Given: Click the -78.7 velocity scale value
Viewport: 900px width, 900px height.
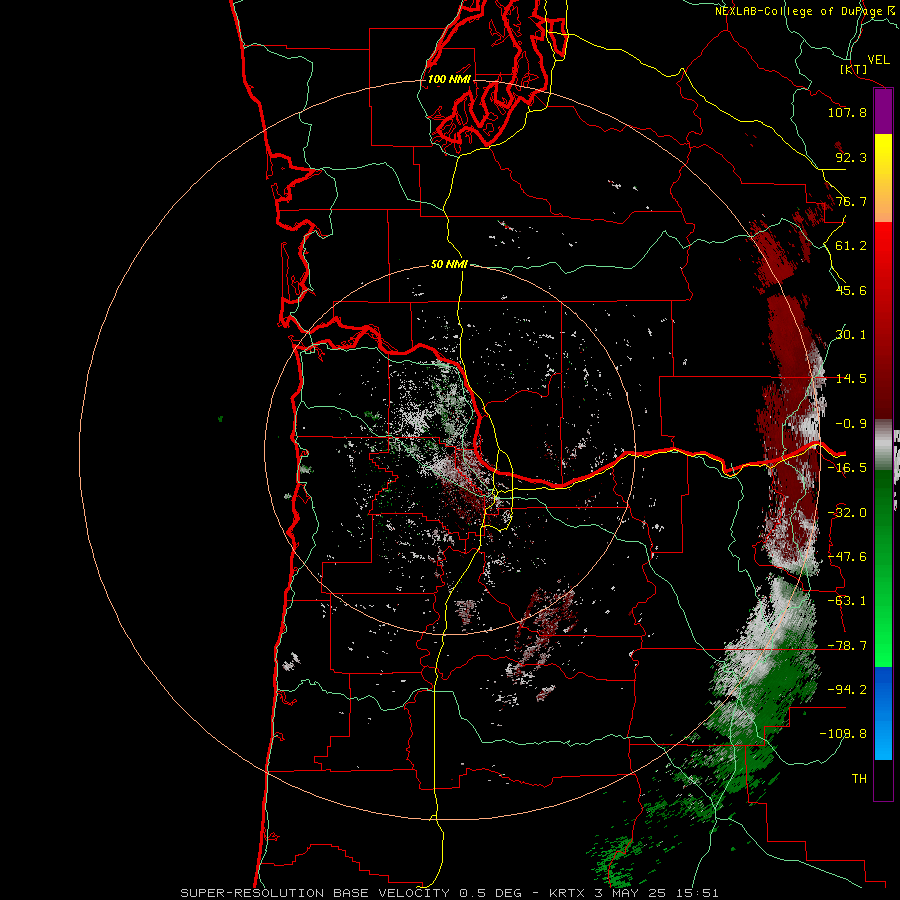Looking at the screenshot, I should pos(847,646).
